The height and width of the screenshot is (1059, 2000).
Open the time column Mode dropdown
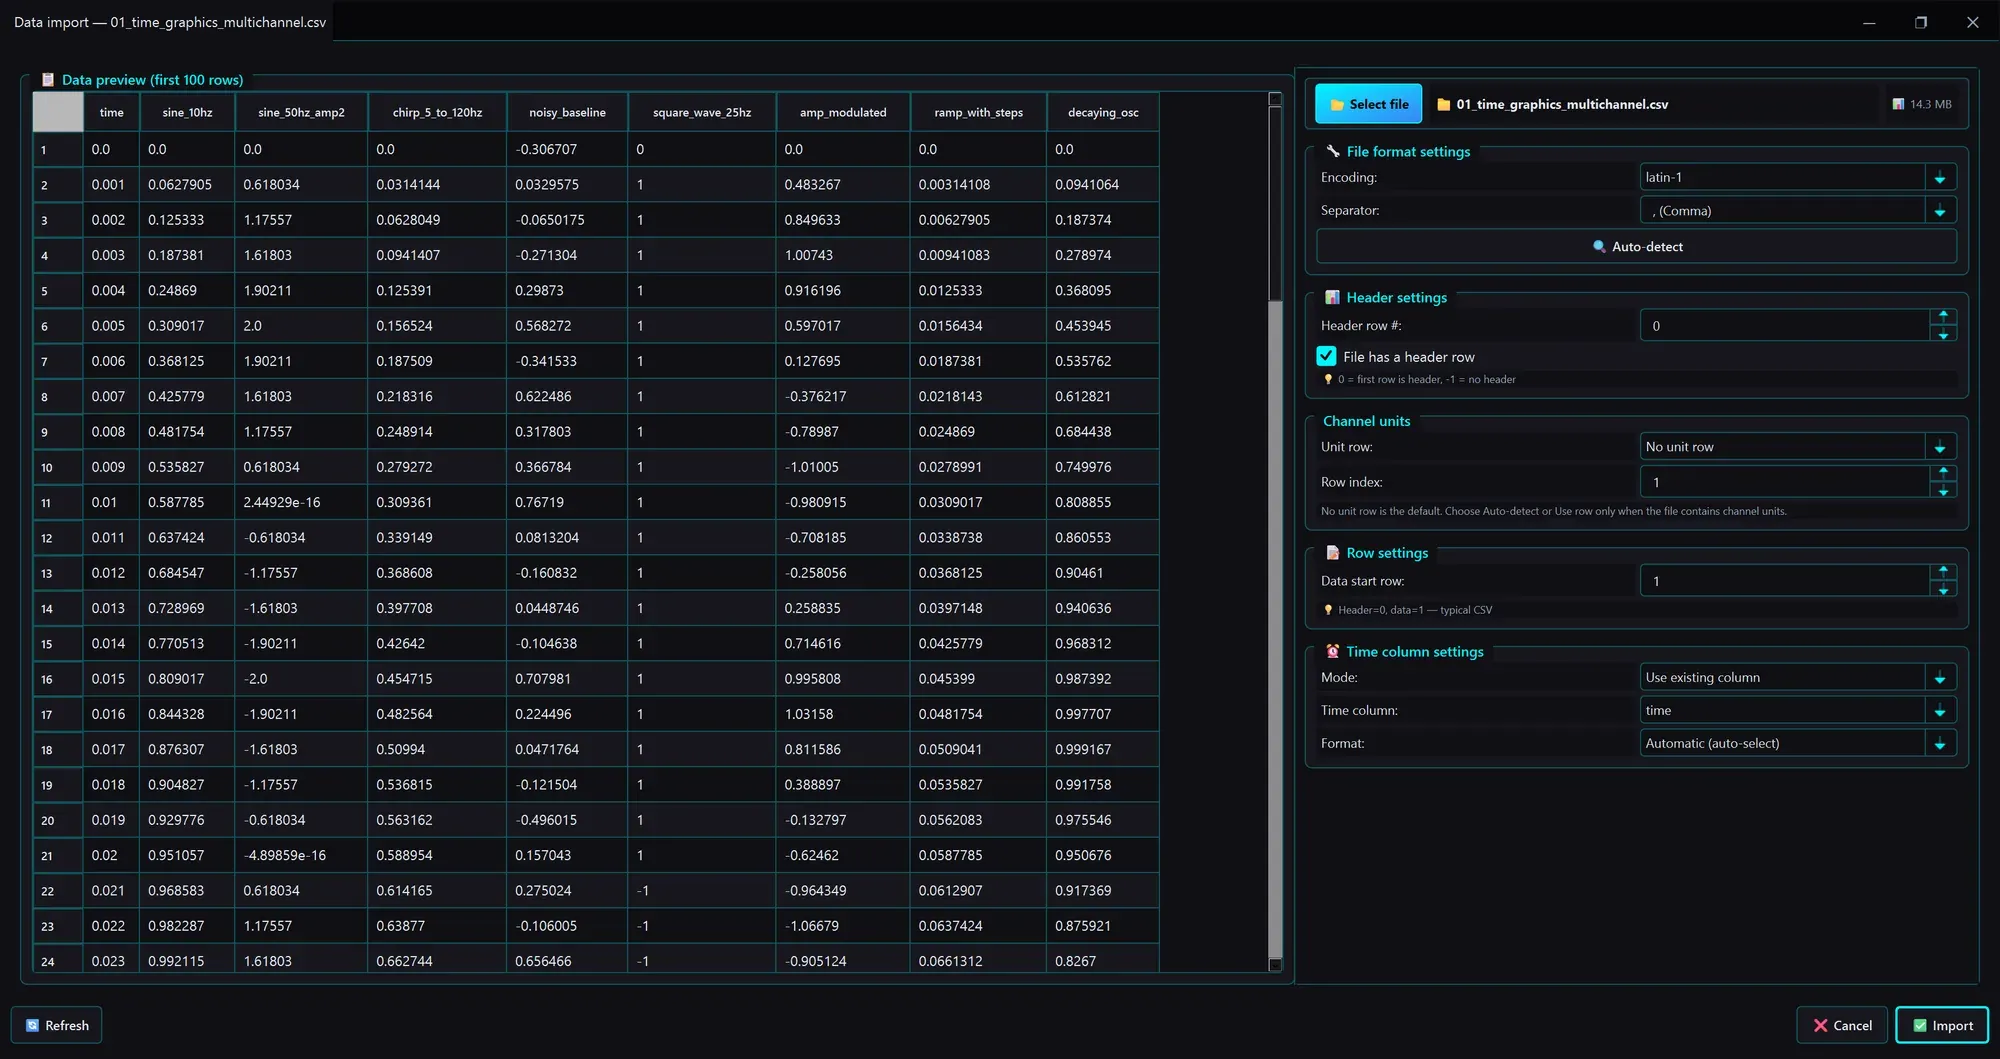1798,677
